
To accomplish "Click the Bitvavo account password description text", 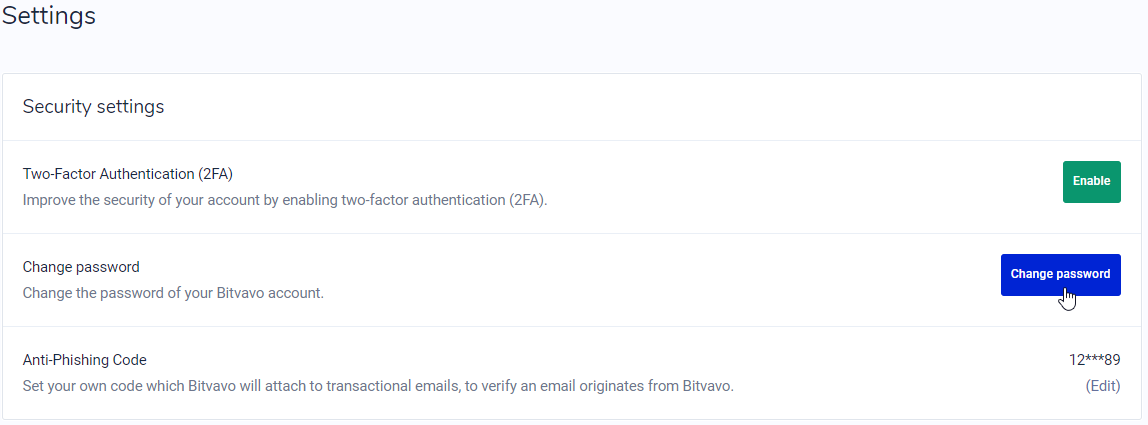I will point(174,293).
